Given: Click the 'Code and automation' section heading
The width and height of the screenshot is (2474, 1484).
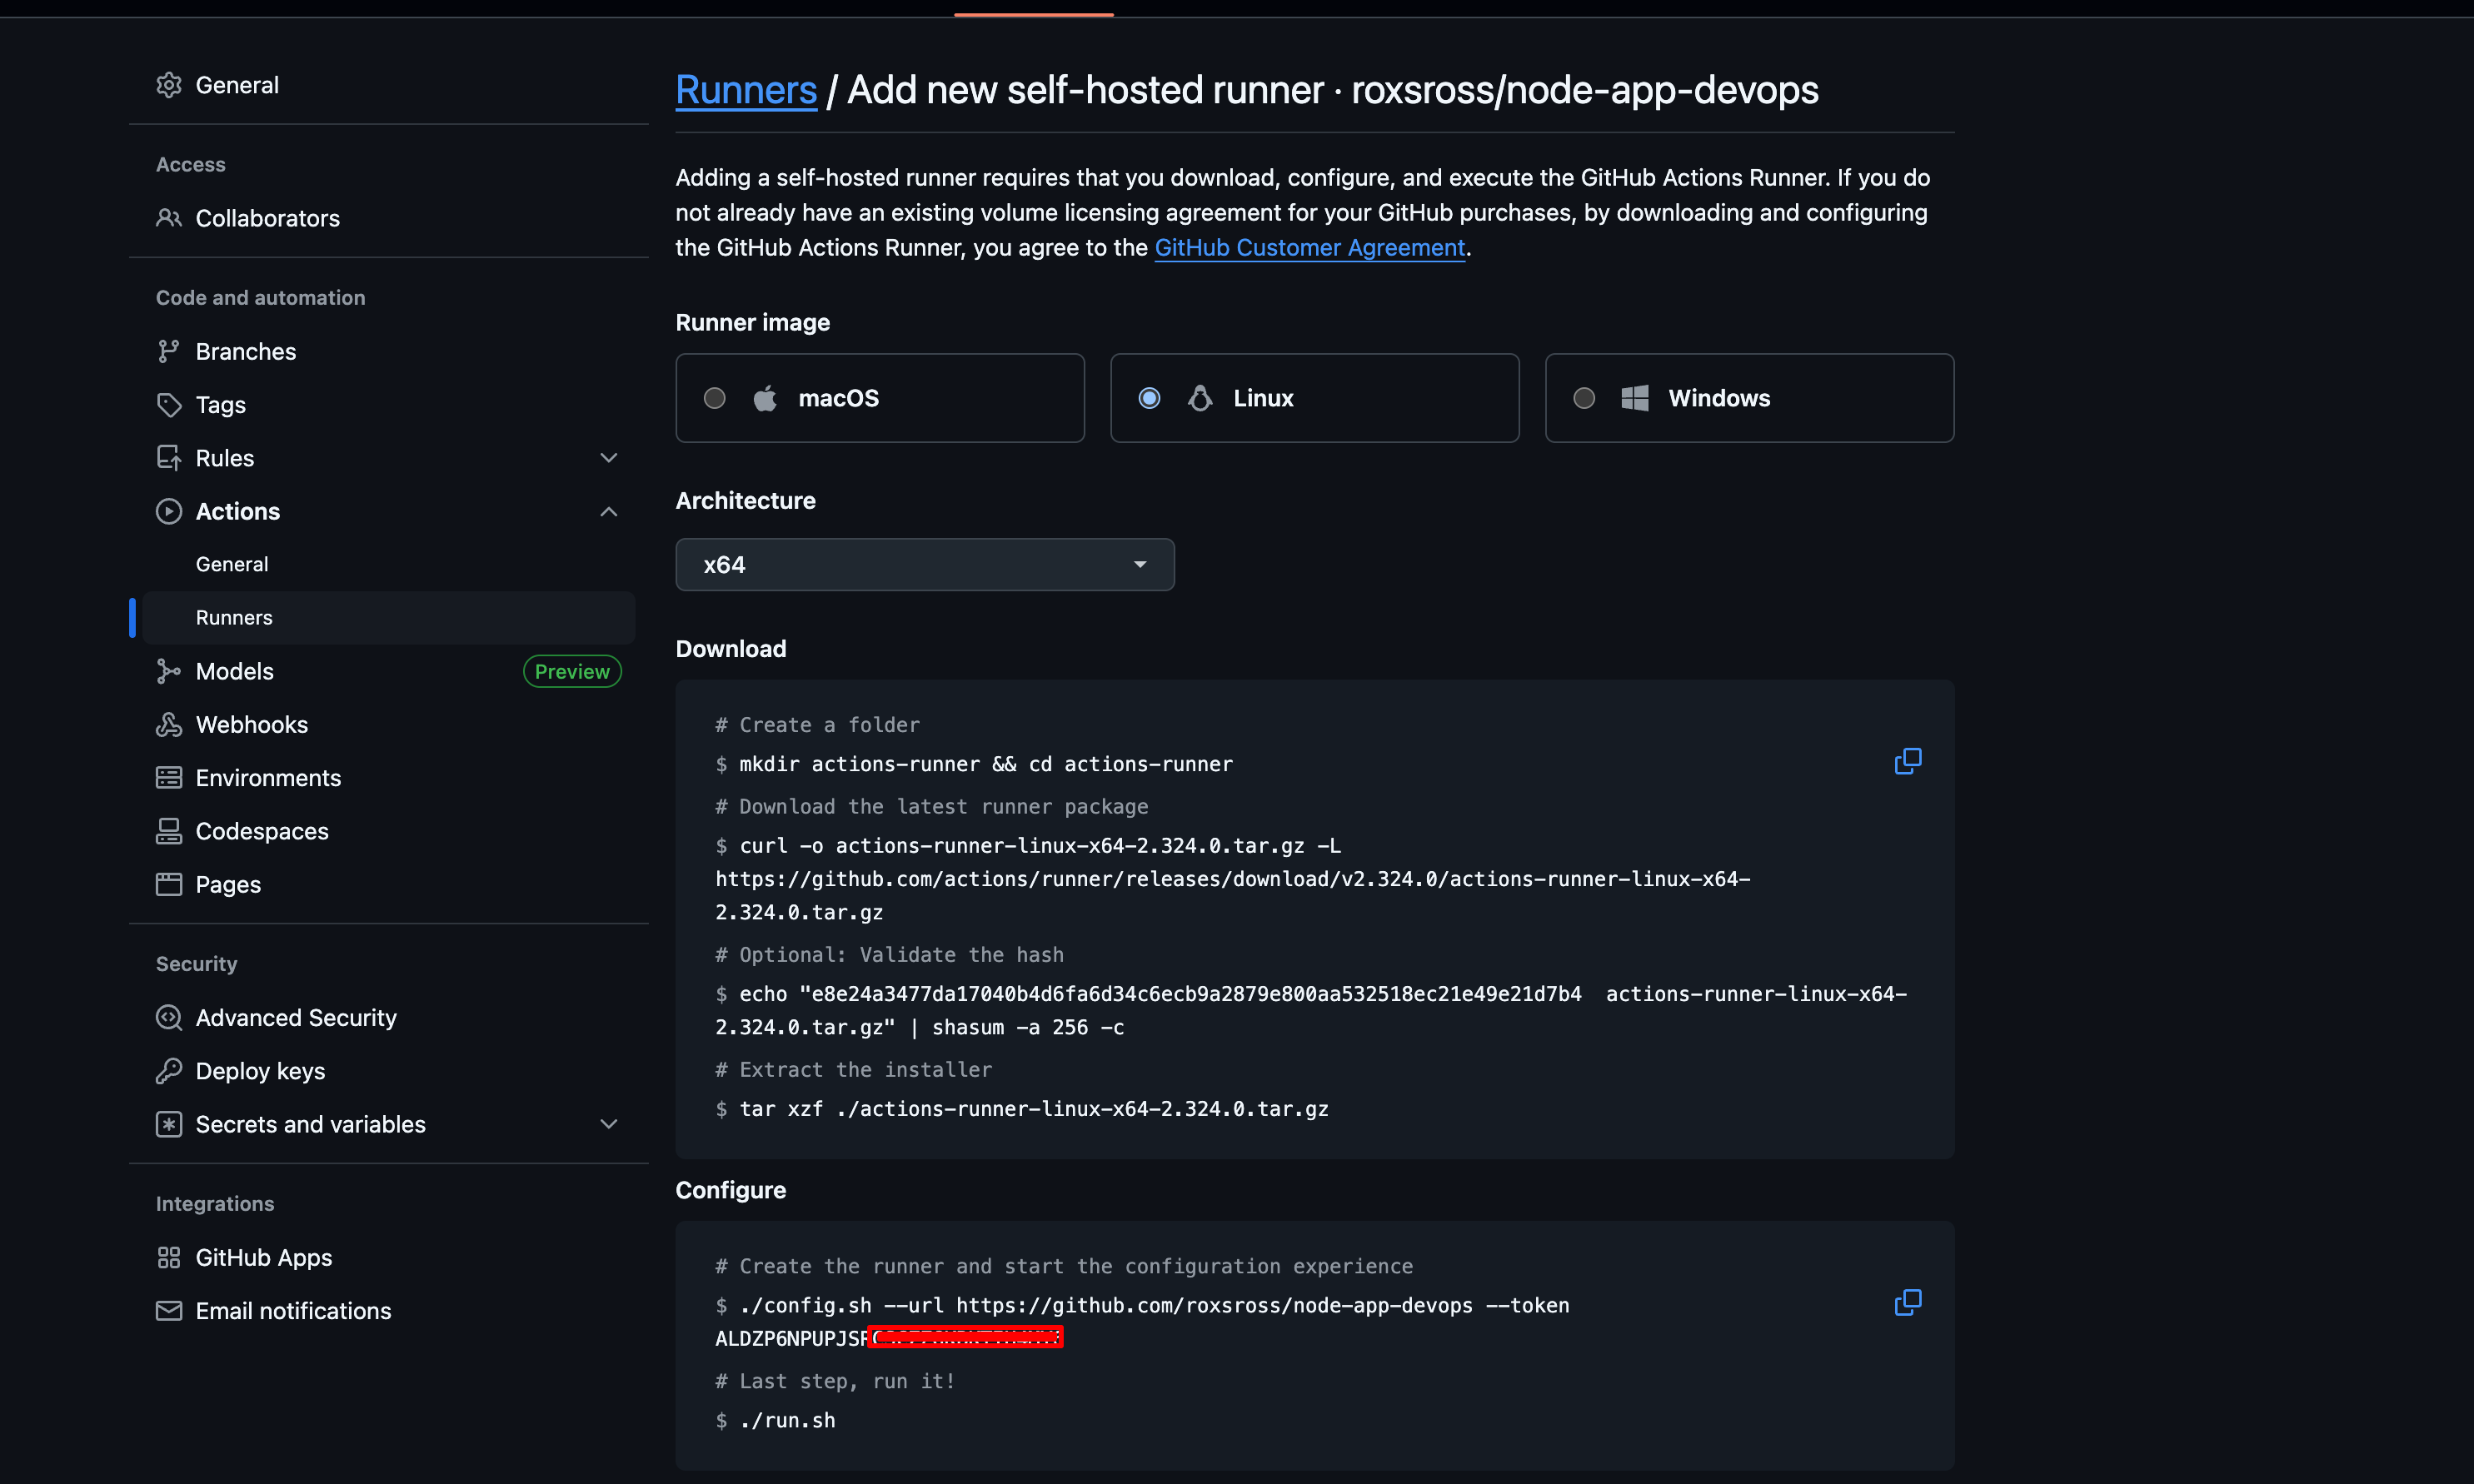Looking at the screenshot, I should [260, 298].
